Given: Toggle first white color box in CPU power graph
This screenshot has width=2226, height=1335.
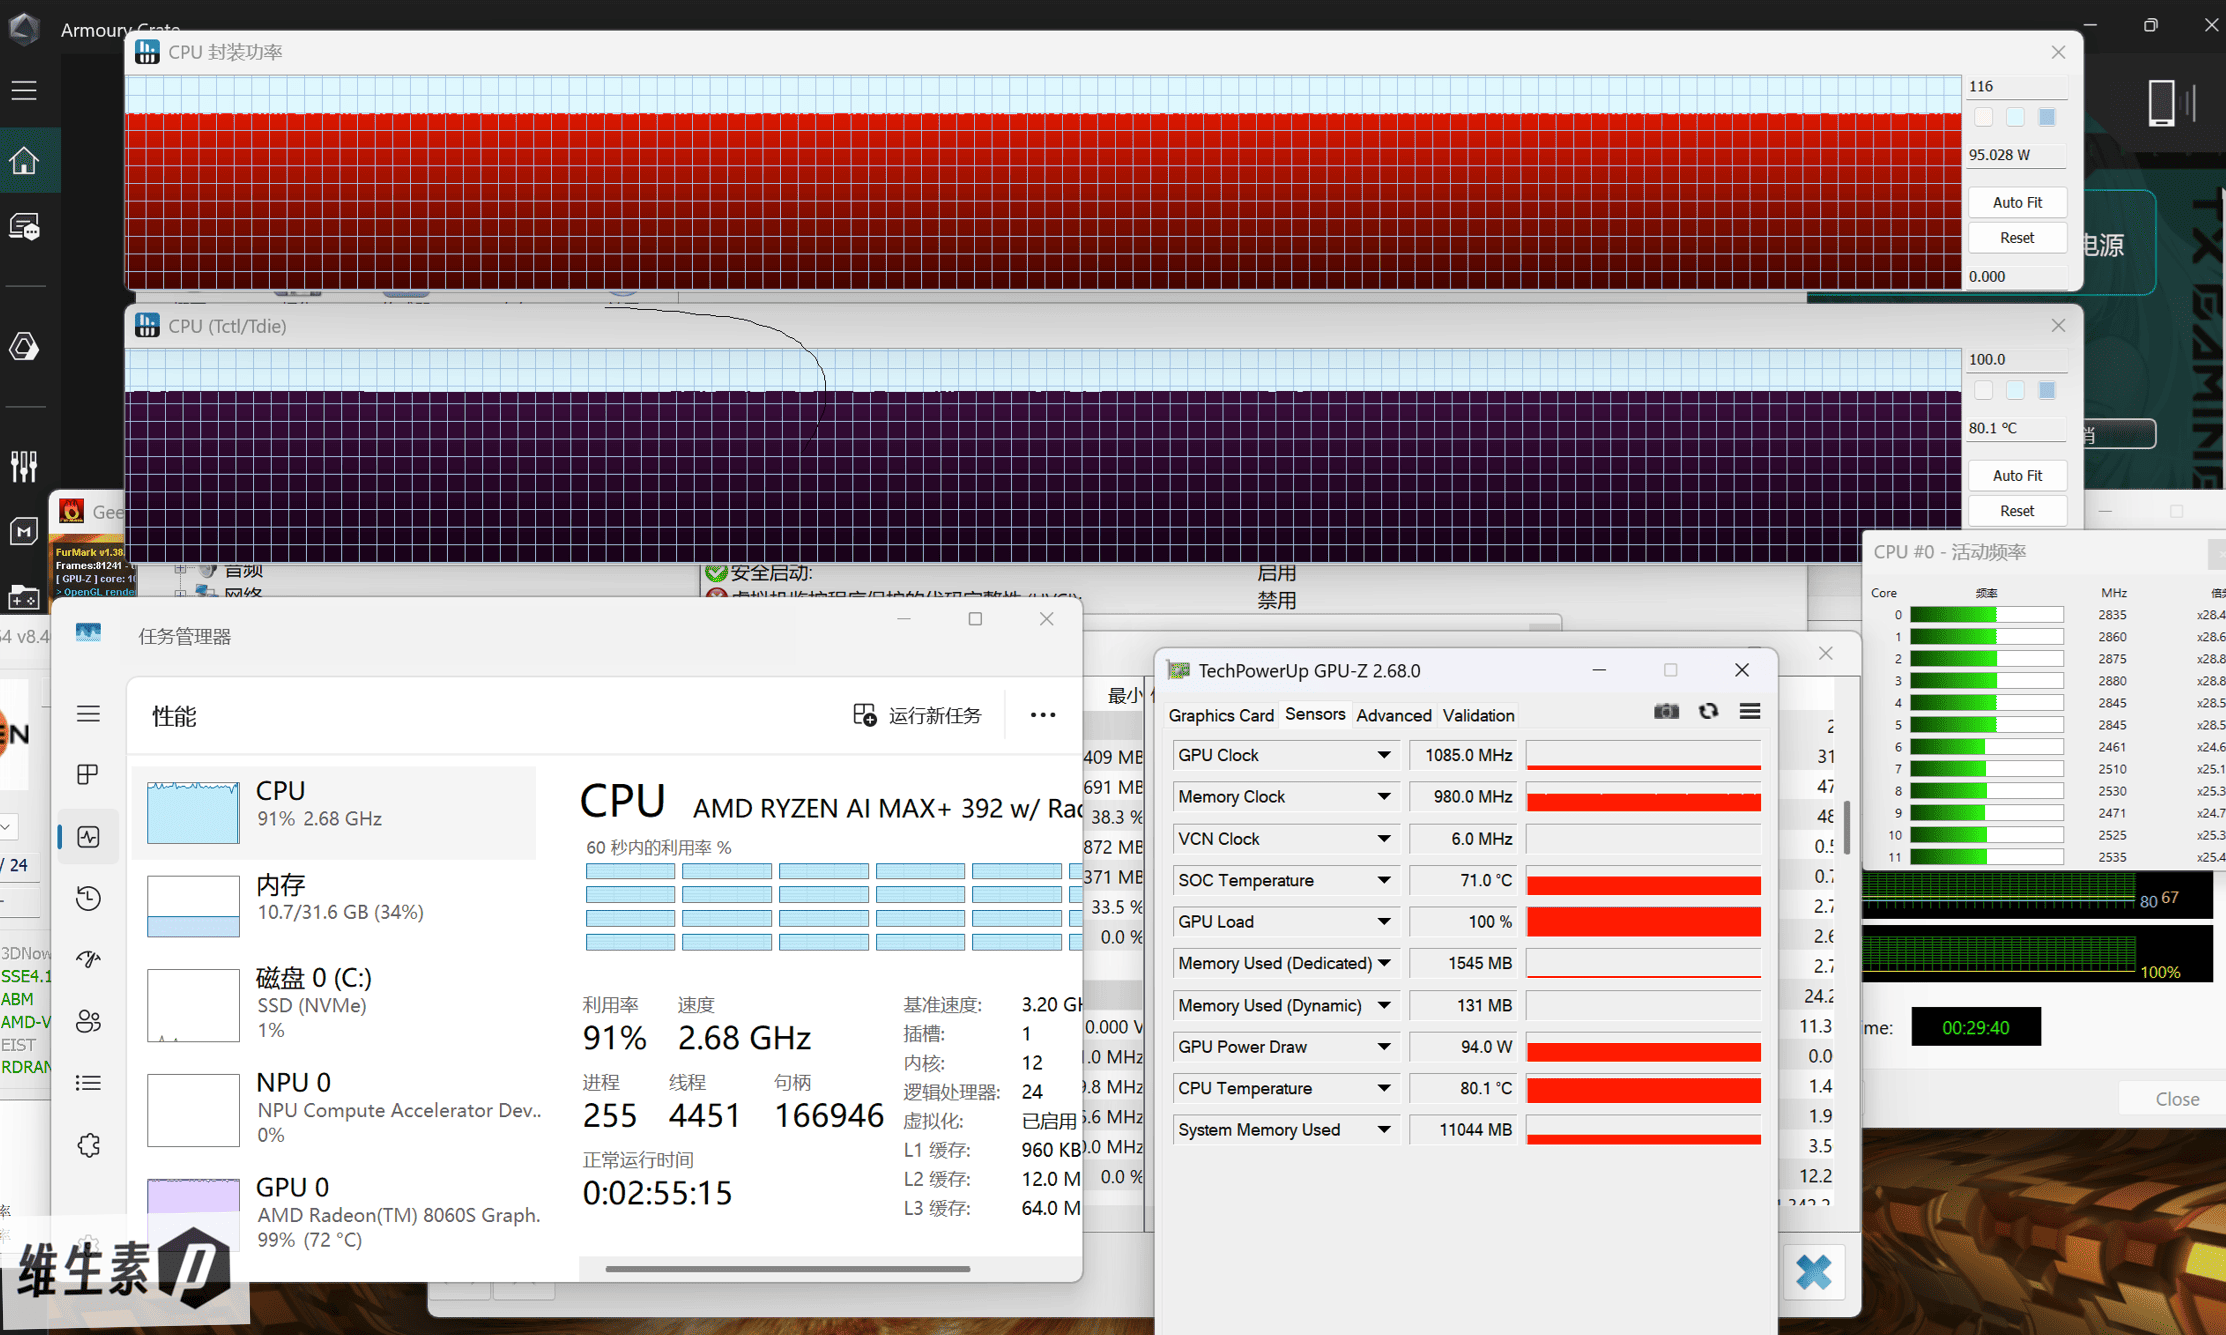Looking at the screenshot, I should pos(1983,118).
